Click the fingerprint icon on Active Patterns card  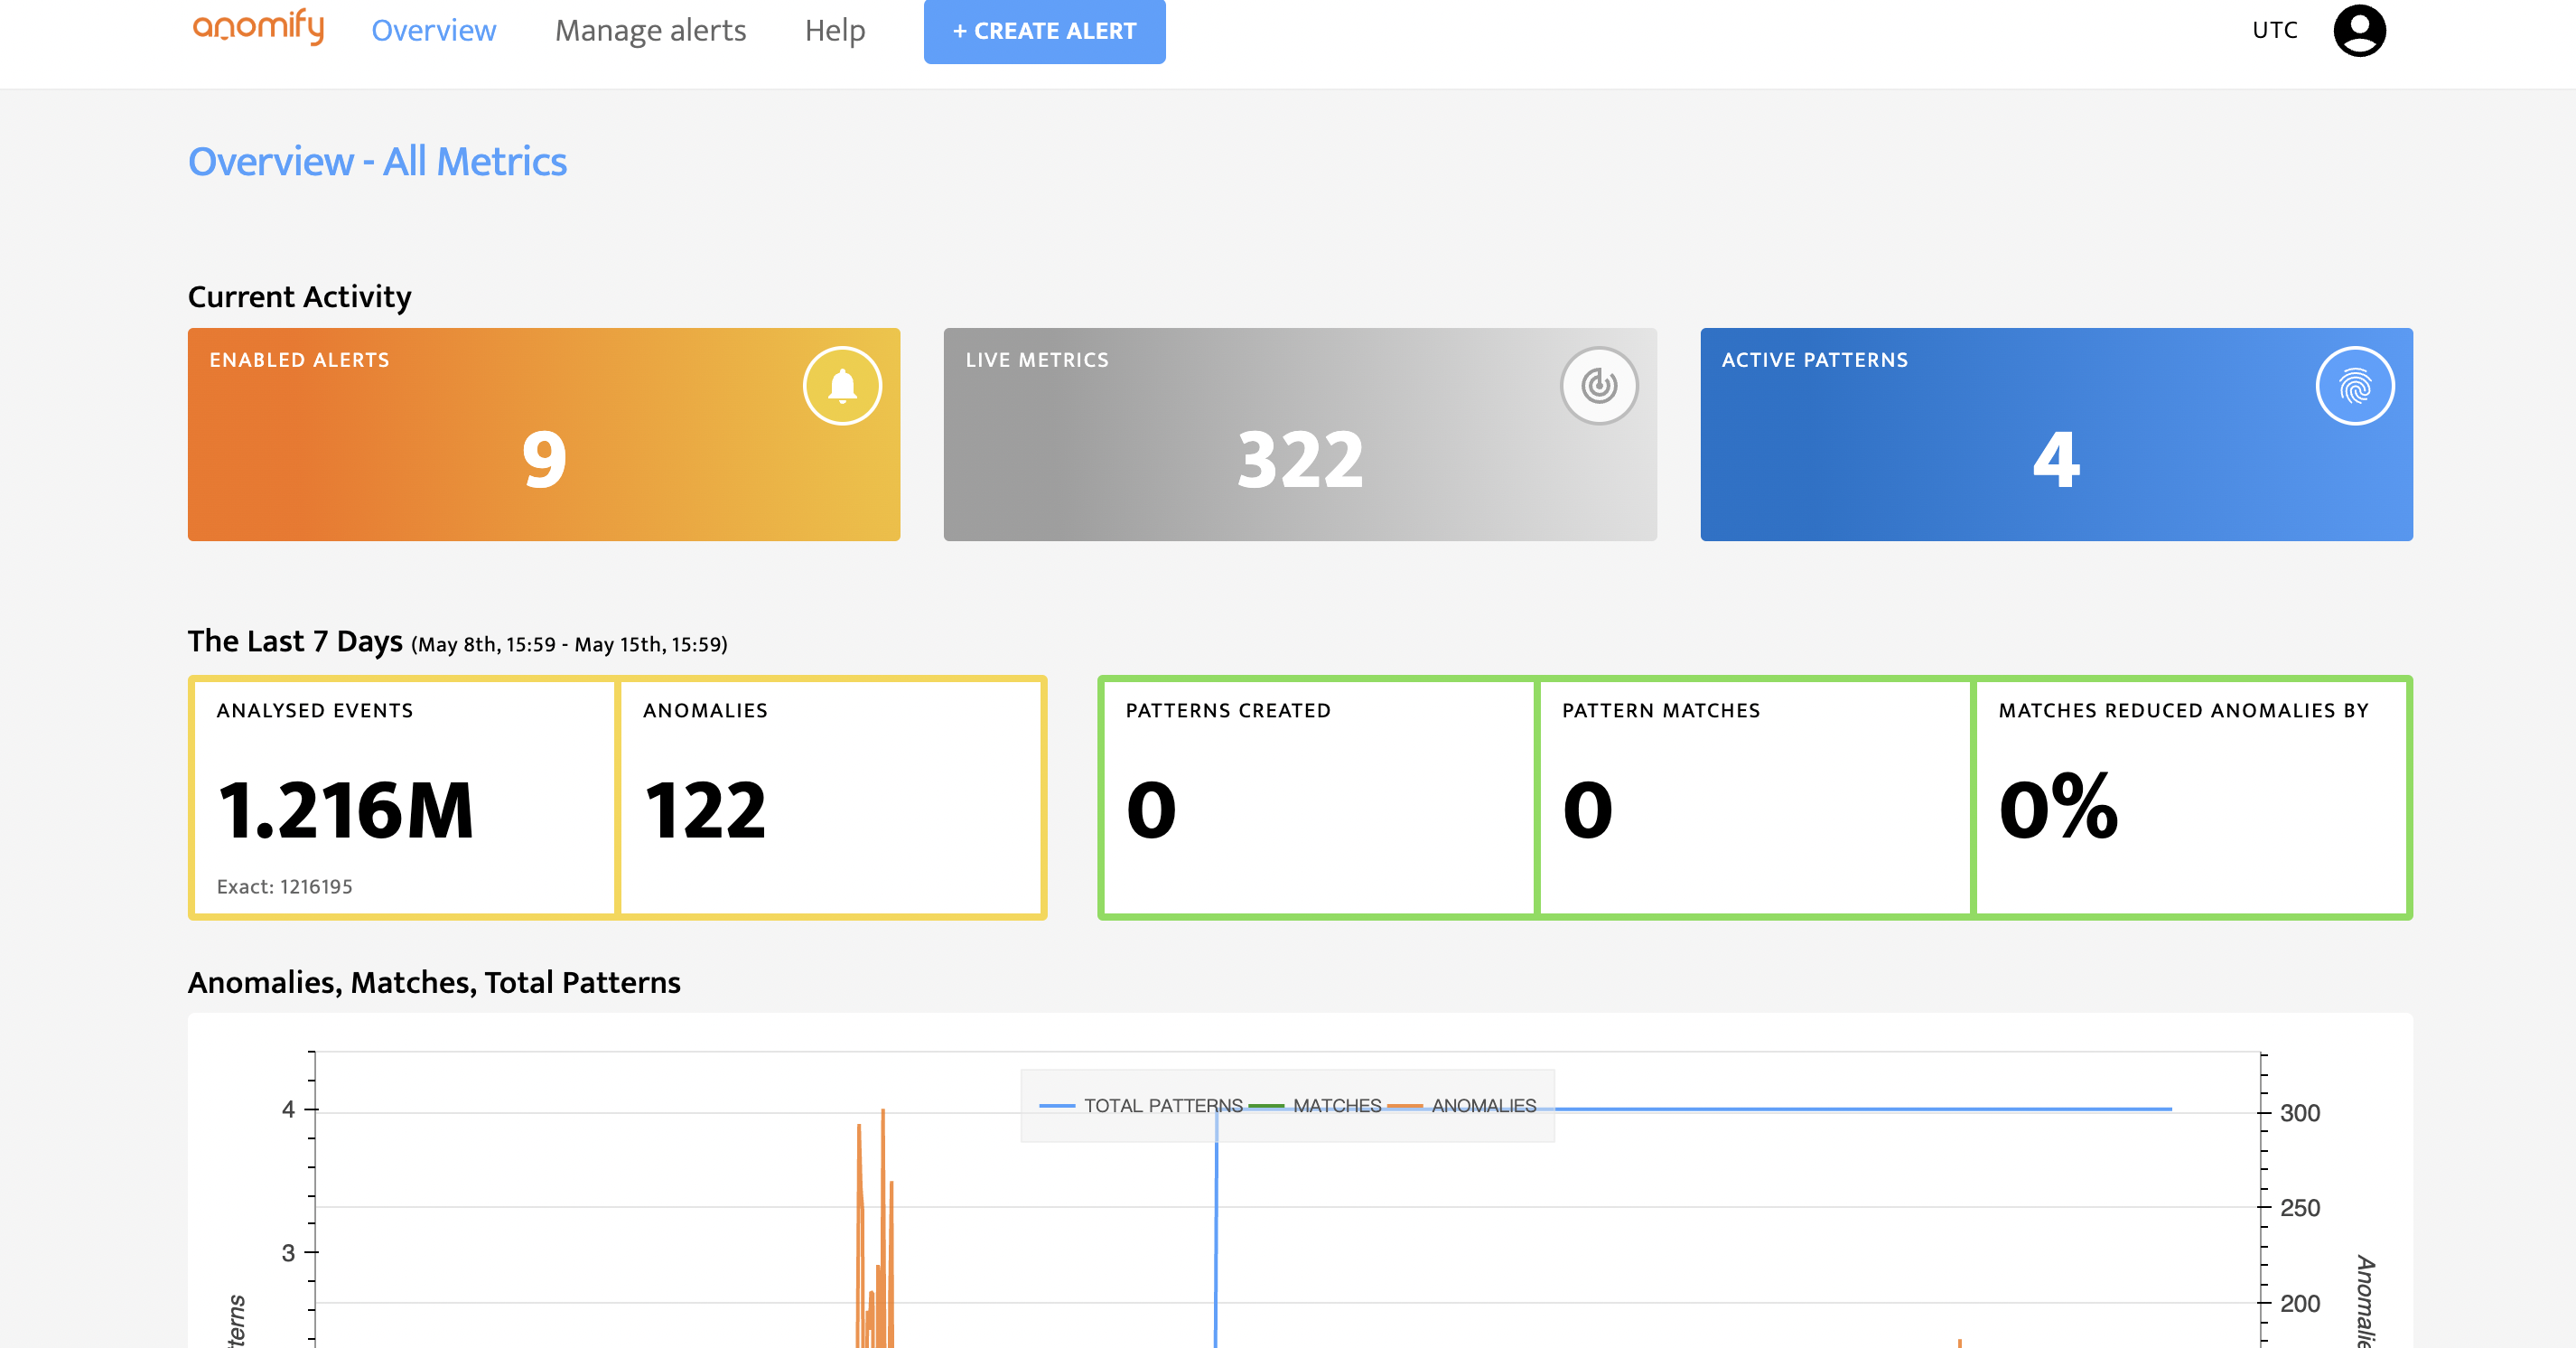pyautogui.click(x=2355, y=385)
